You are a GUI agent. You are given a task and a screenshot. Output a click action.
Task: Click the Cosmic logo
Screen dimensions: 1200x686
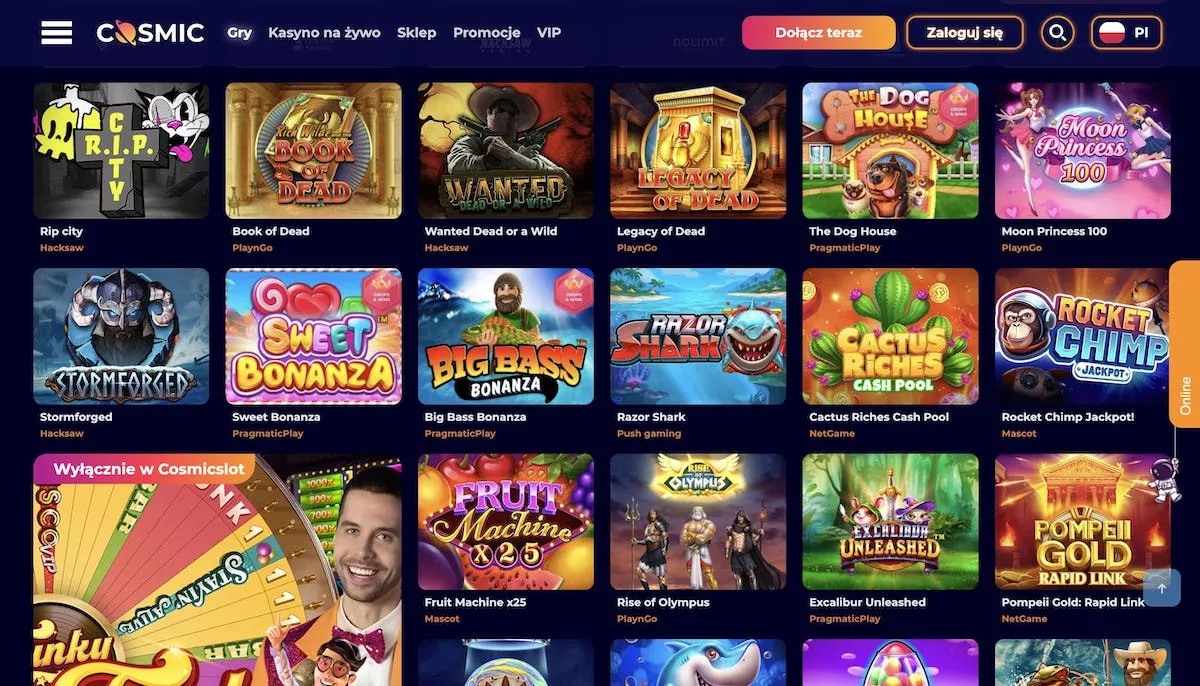coord(150,33)
